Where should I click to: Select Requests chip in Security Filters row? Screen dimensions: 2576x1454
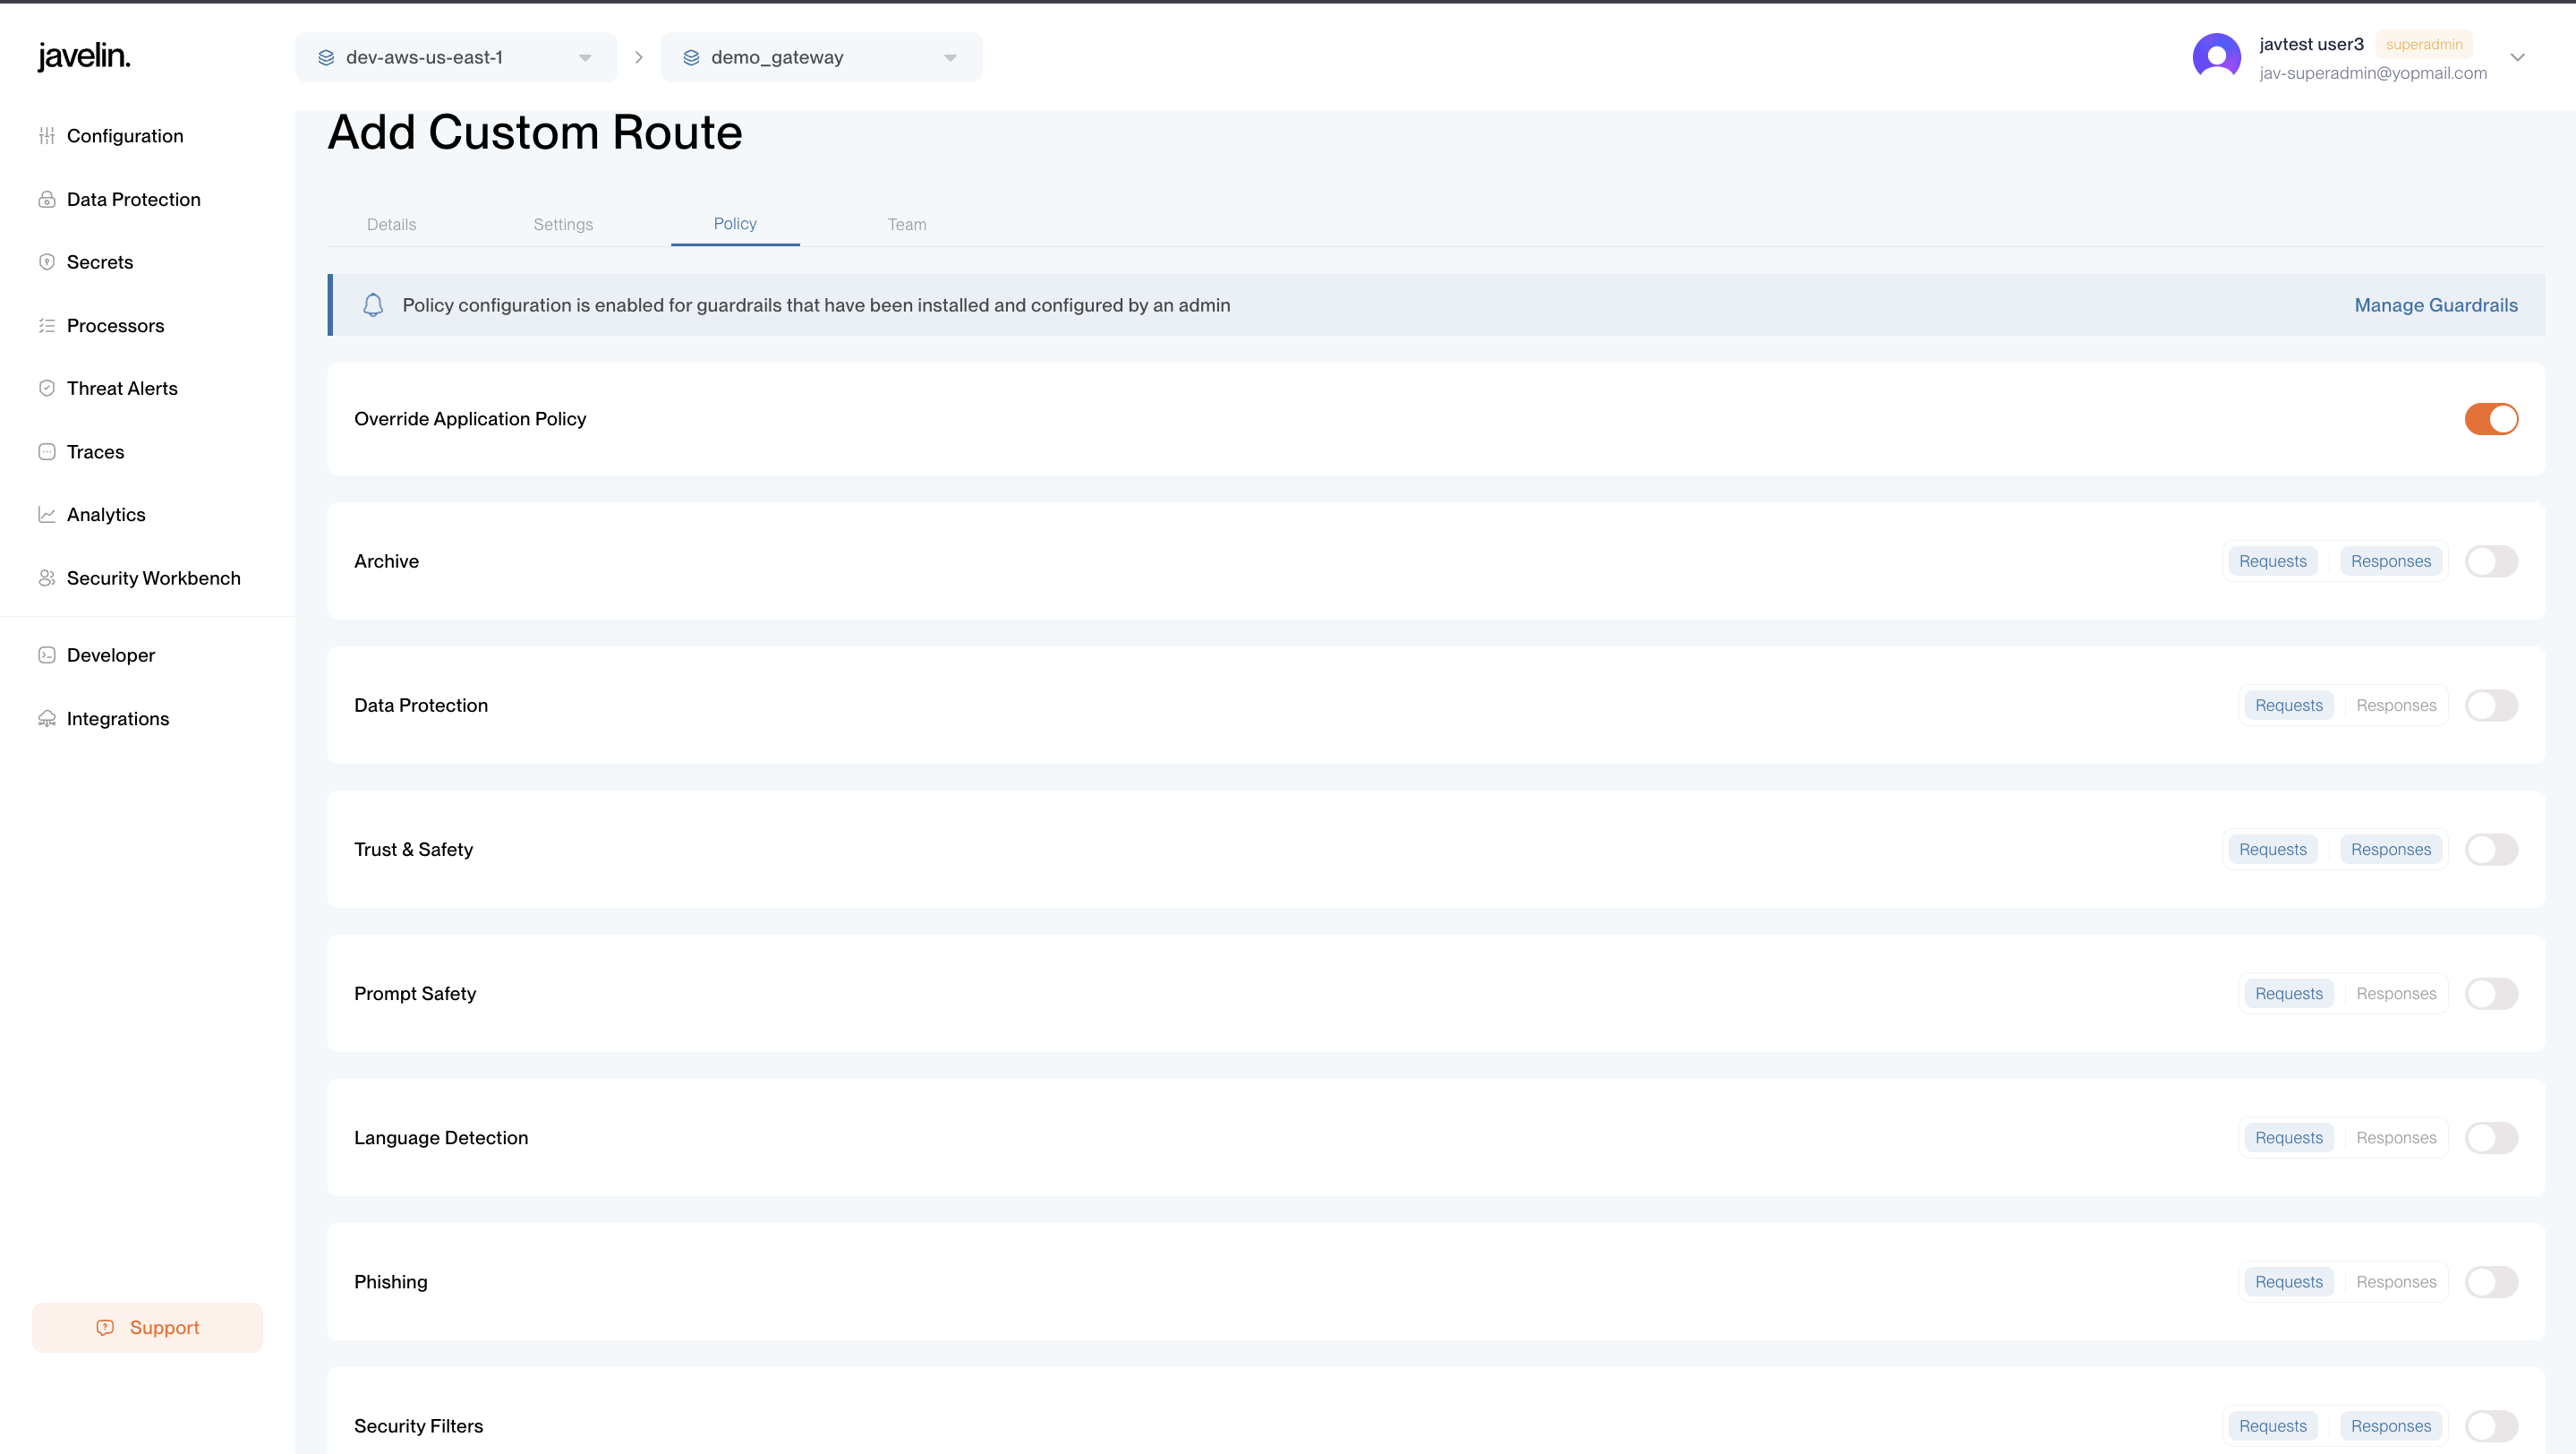click(x=2272, y=1426)
